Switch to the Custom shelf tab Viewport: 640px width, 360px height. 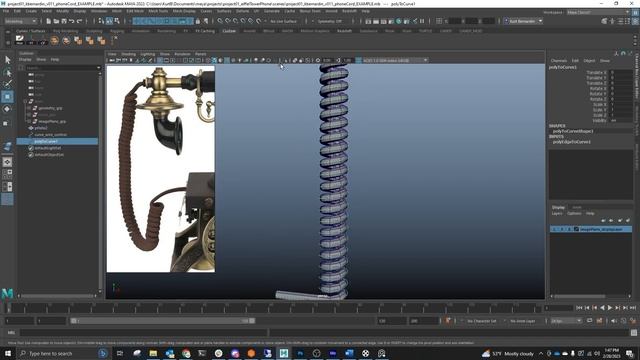coord(229,31)
